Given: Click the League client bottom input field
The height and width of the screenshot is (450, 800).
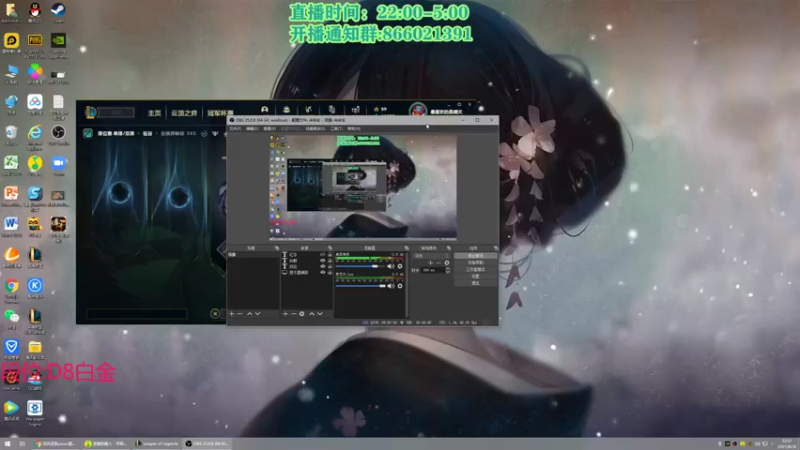Looking at the screenshot, I should (x=137, y=314).
